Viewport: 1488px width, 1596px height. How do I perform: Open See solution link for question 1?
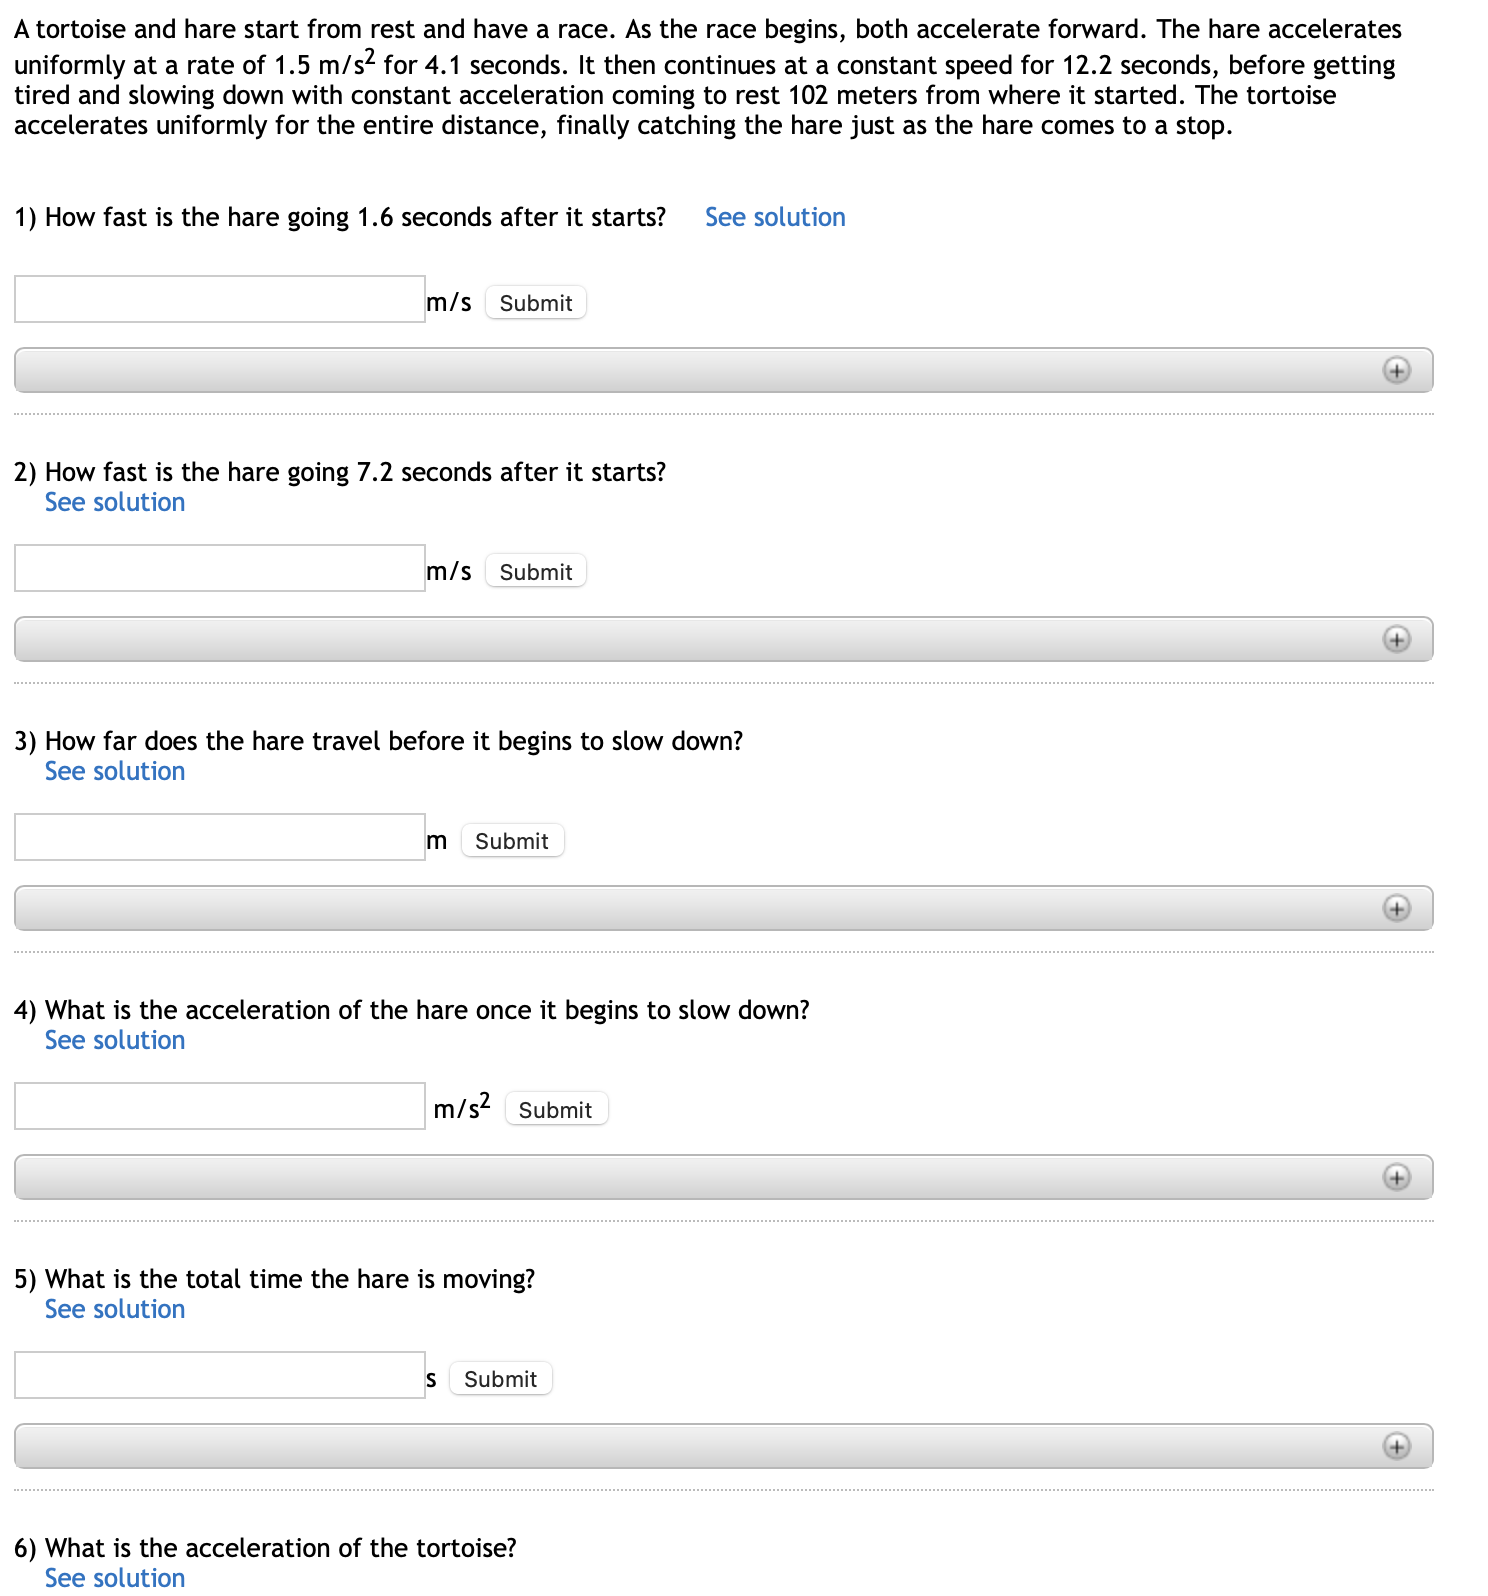point(774,217)
